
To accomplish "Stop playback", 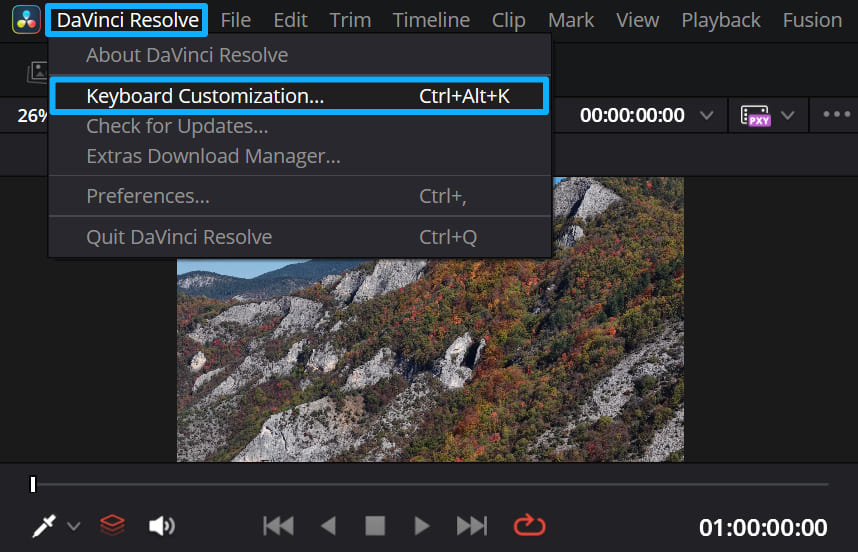I will tap(375, 526).
